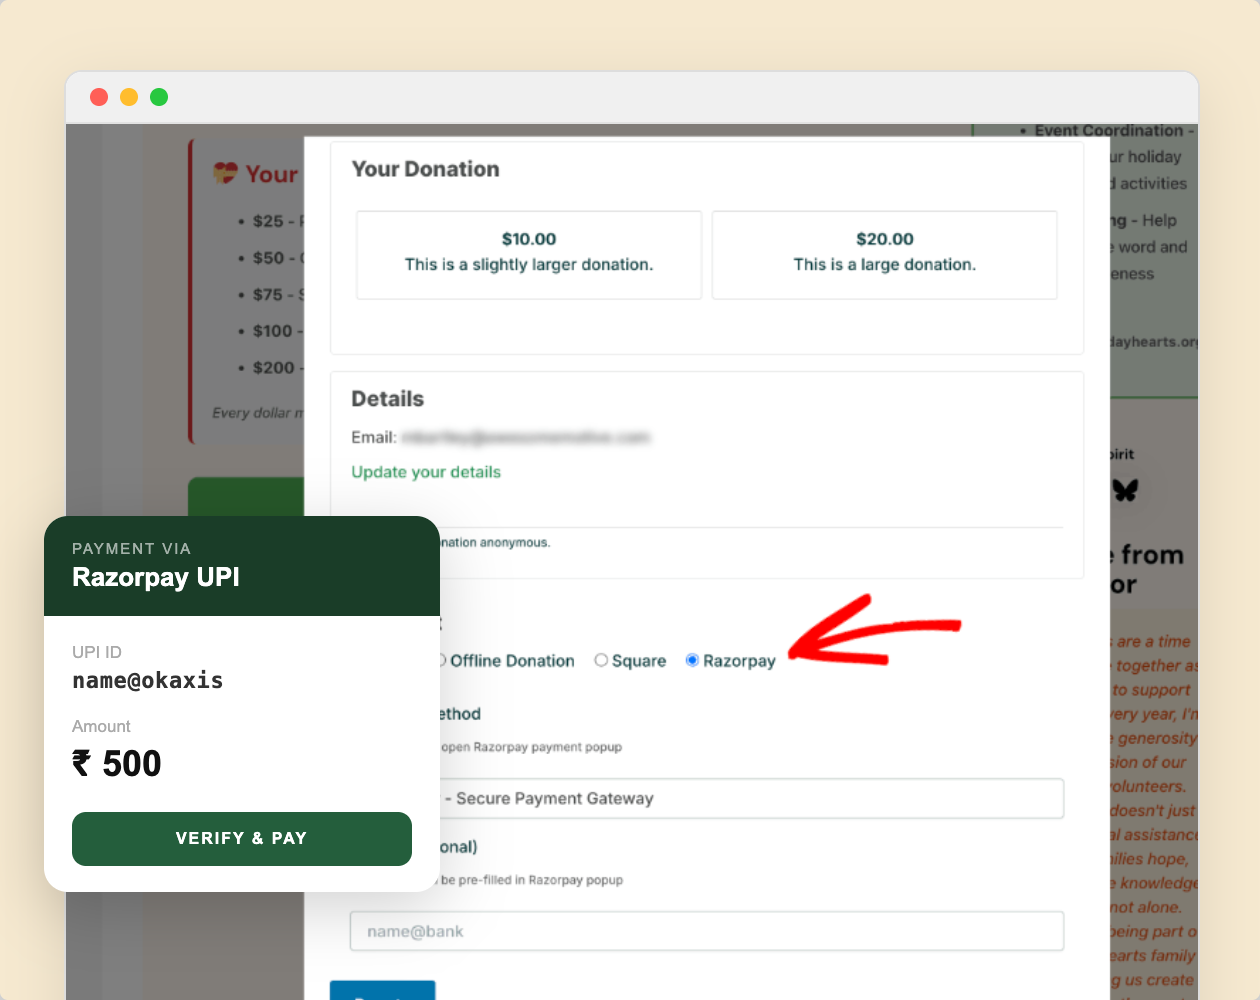Click the Event Coordination text in background
This screenshot has width=1260, height=1000.
pos(1109,131)
